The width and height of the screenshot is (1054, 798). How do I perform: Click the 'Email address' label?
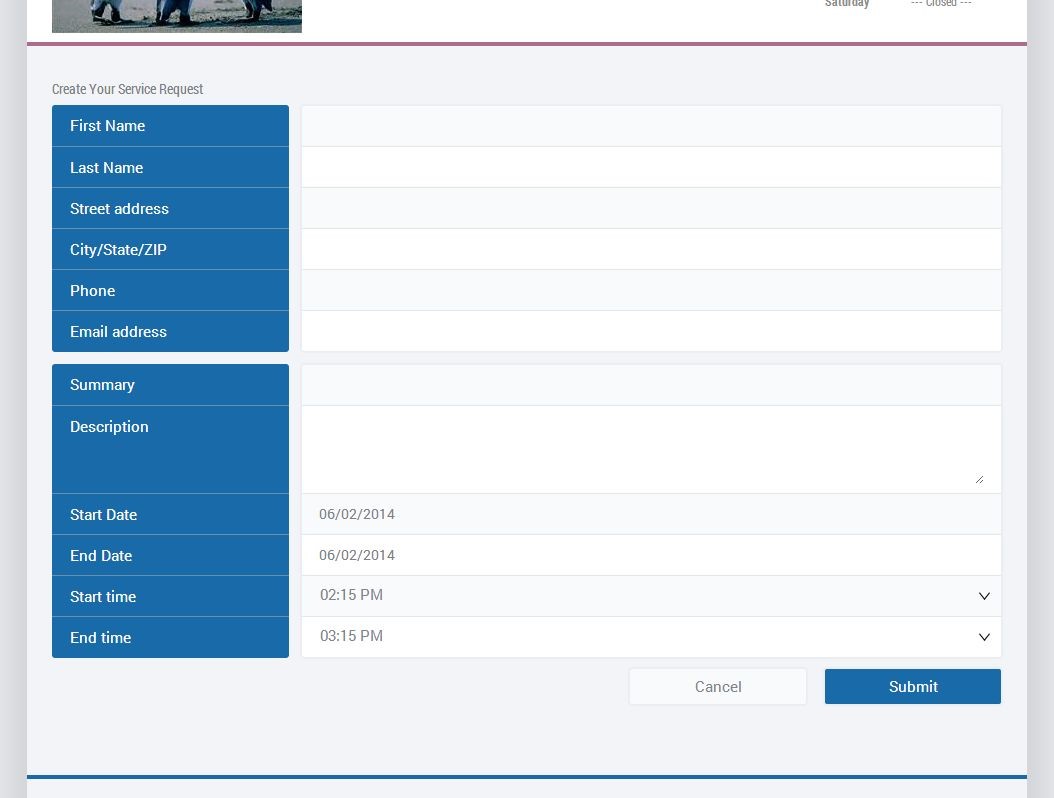tap(118, 331)
